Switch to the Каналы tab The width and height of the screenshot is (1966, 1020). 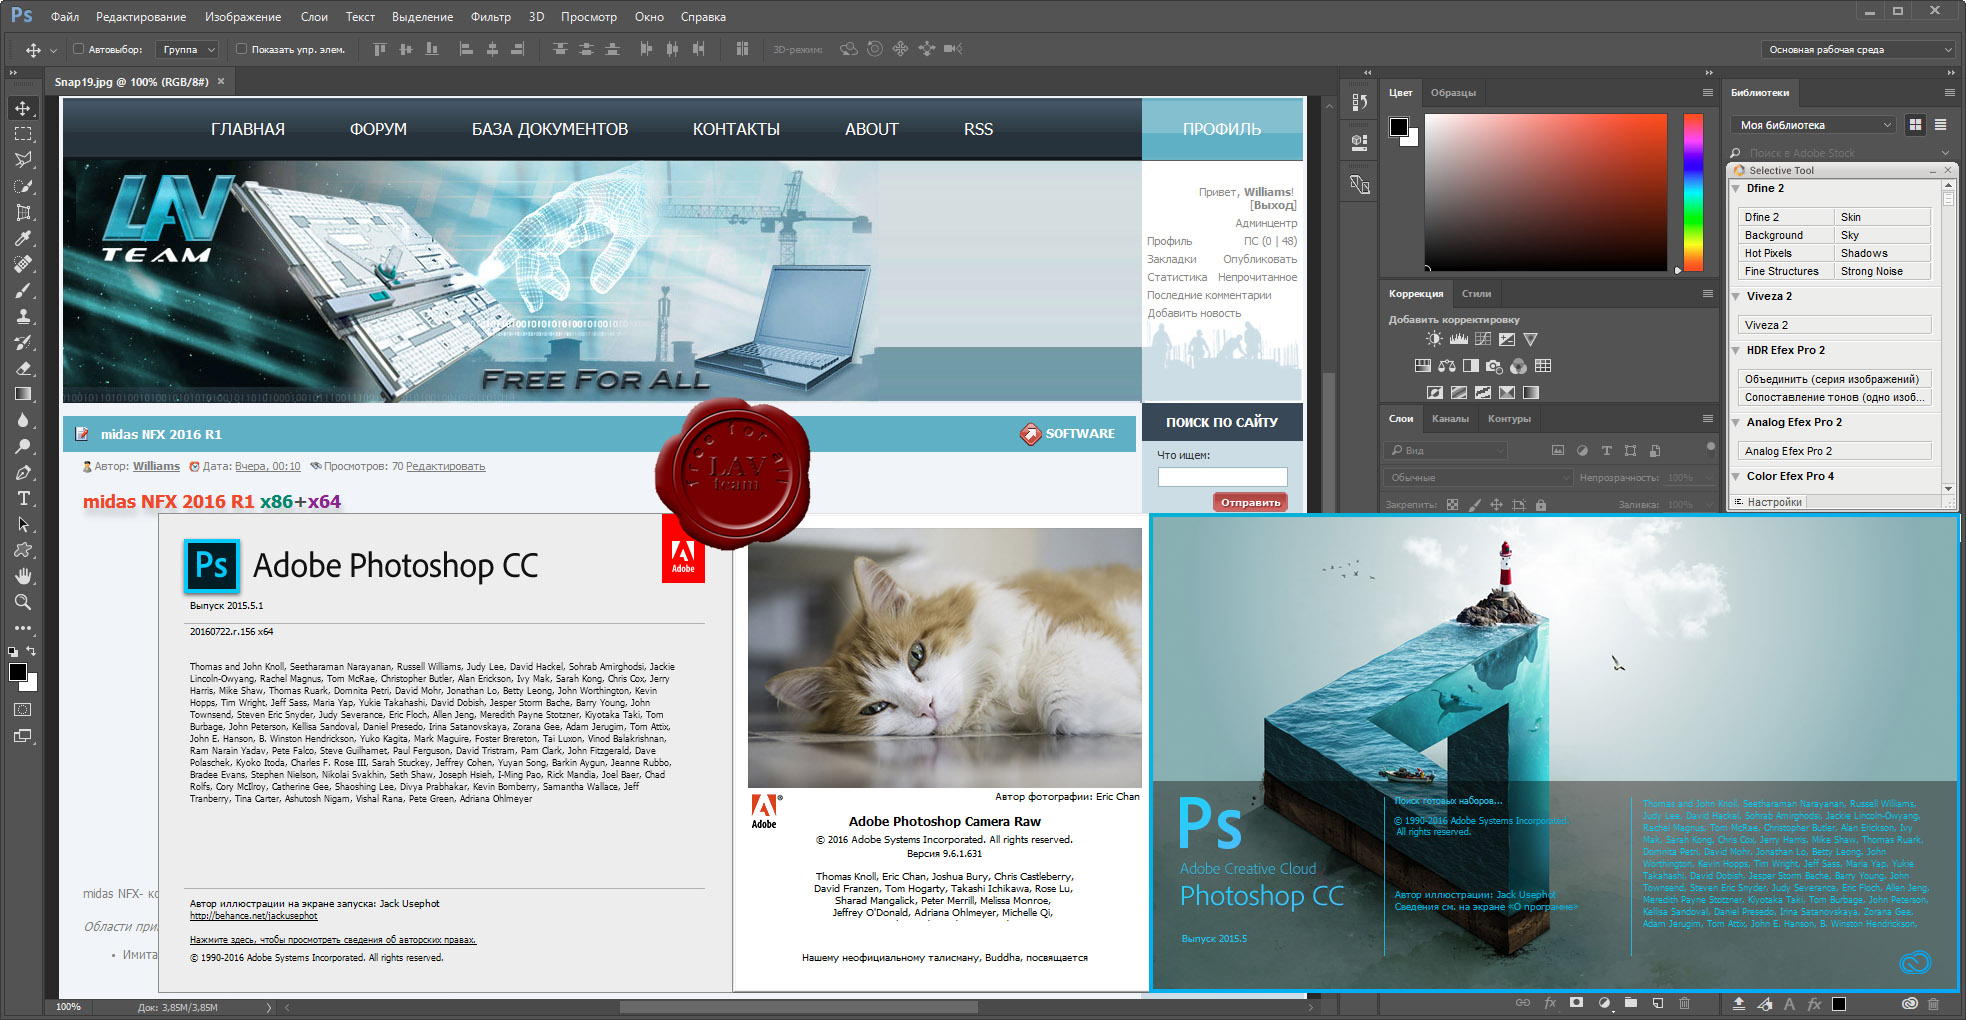[x=1450, y=419]
